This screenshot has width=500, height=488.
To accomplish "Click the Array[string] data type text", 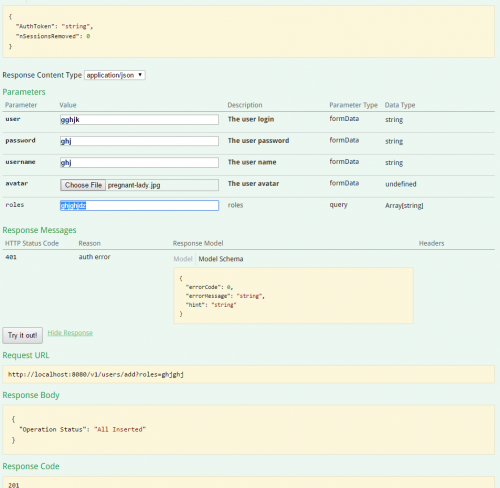I will [x=404, y=206].
